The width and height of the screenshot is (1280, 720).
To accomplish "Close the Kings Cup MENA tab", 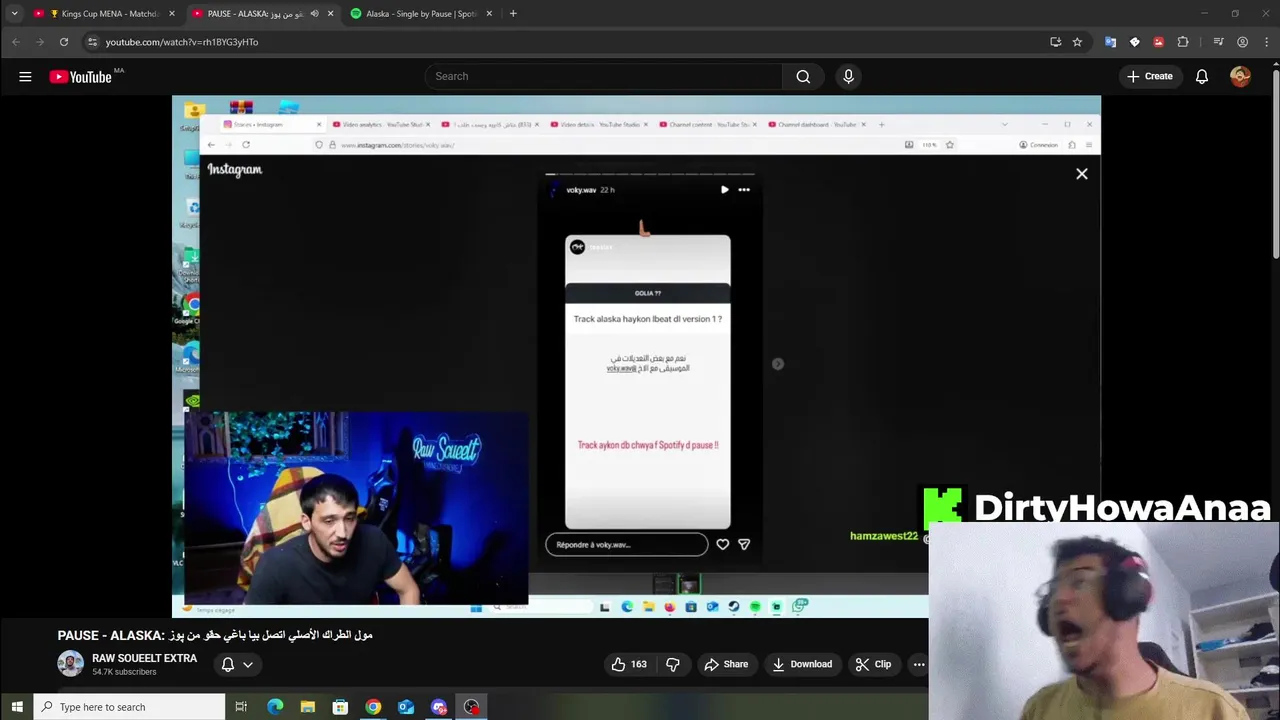I will point(172,14).
